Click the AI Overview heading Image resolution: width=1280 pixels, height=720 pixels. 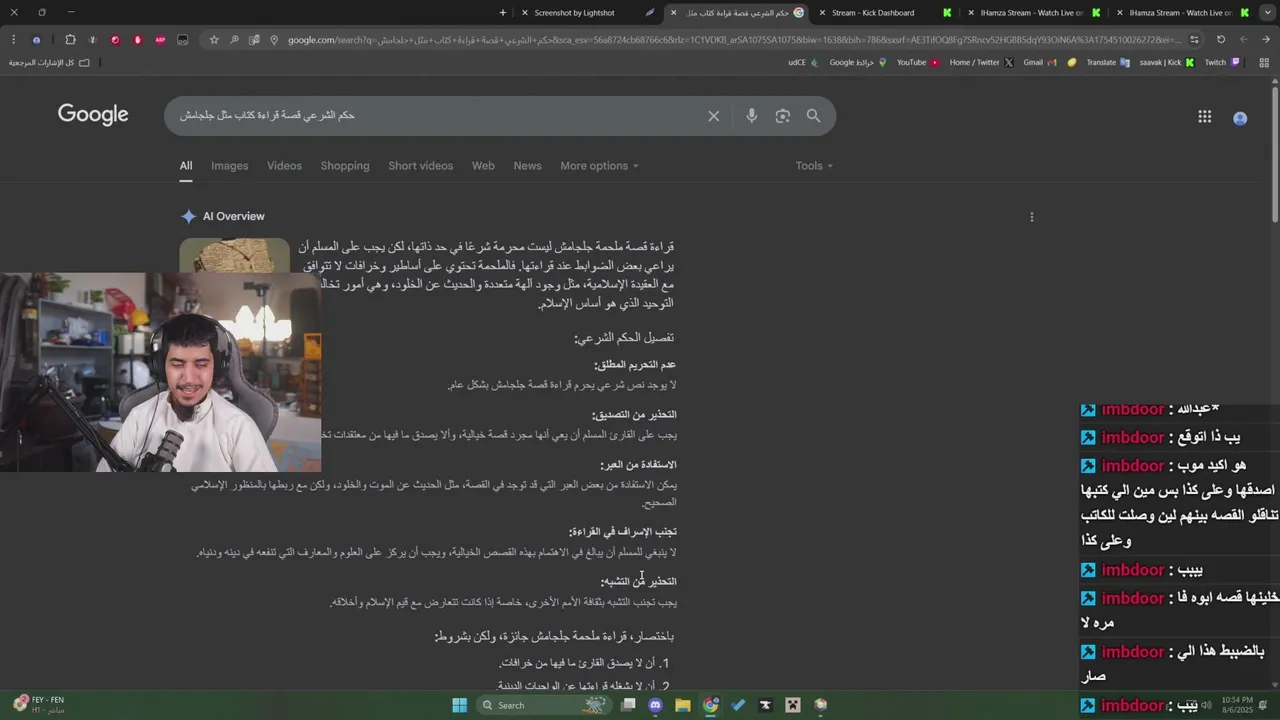click(x=233, y=217)
